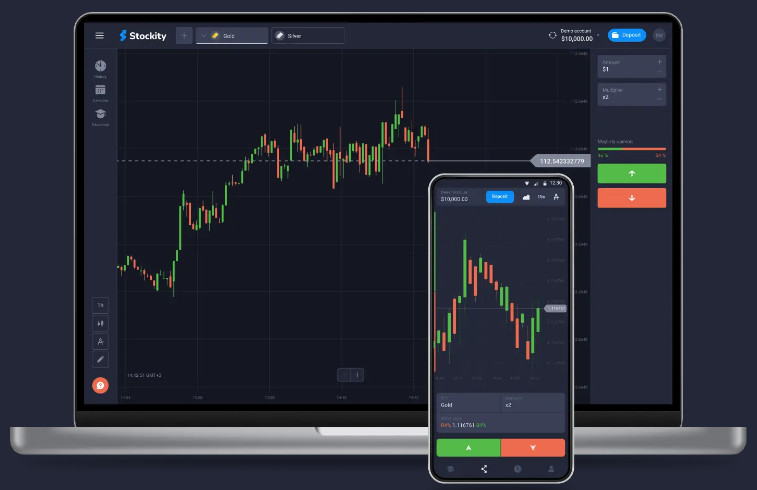This screenshot has width=757, height=490.
Task: Click the blue Deposit button on the laptop
Action: (x=627, y=35)
